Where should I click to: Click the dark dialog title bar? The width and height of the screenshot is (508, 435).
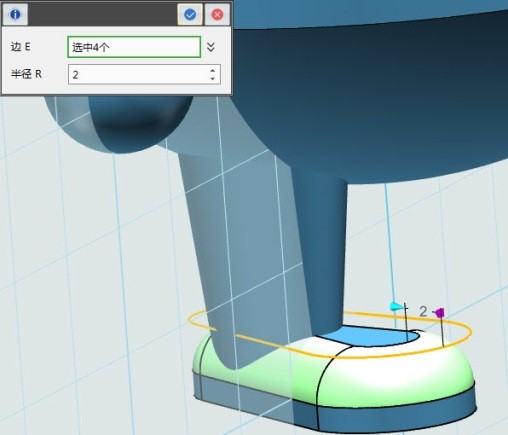102,14
